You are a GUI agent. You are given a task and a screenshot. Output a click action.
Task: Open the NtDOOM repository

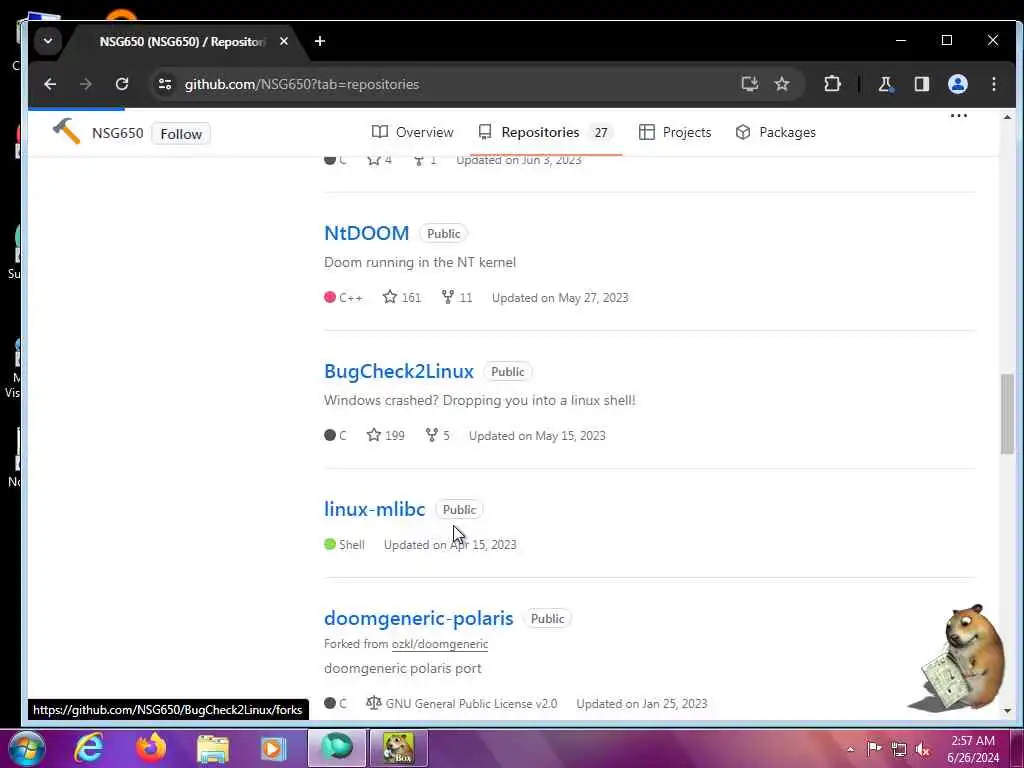coord(366,233)
